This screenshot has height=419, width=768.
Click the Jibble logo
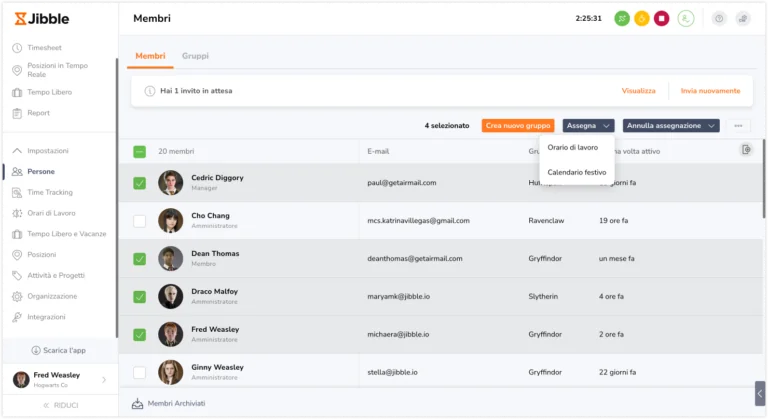point(42,19)
